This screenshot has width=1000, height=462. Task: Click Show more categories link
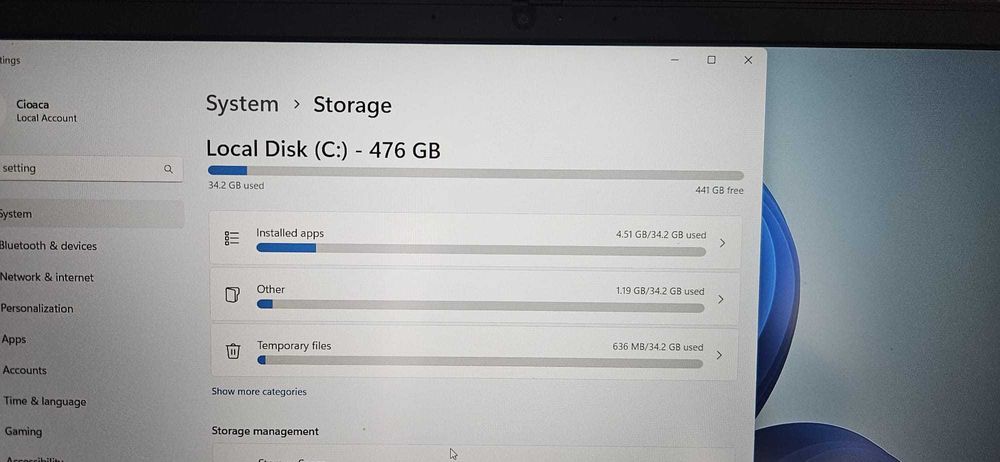259,392
